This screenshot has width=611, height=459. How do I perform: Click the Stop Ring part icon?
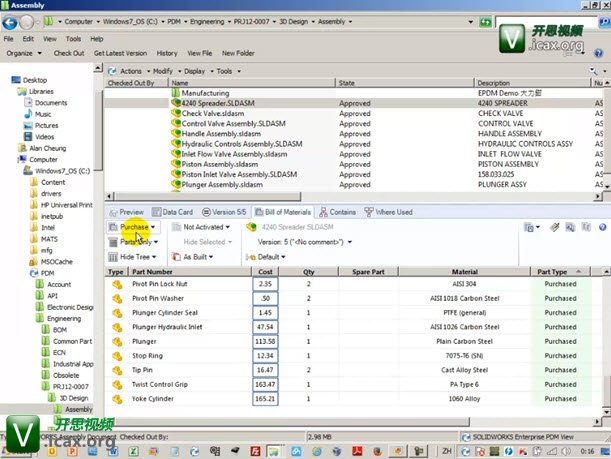tap(115, 355)
